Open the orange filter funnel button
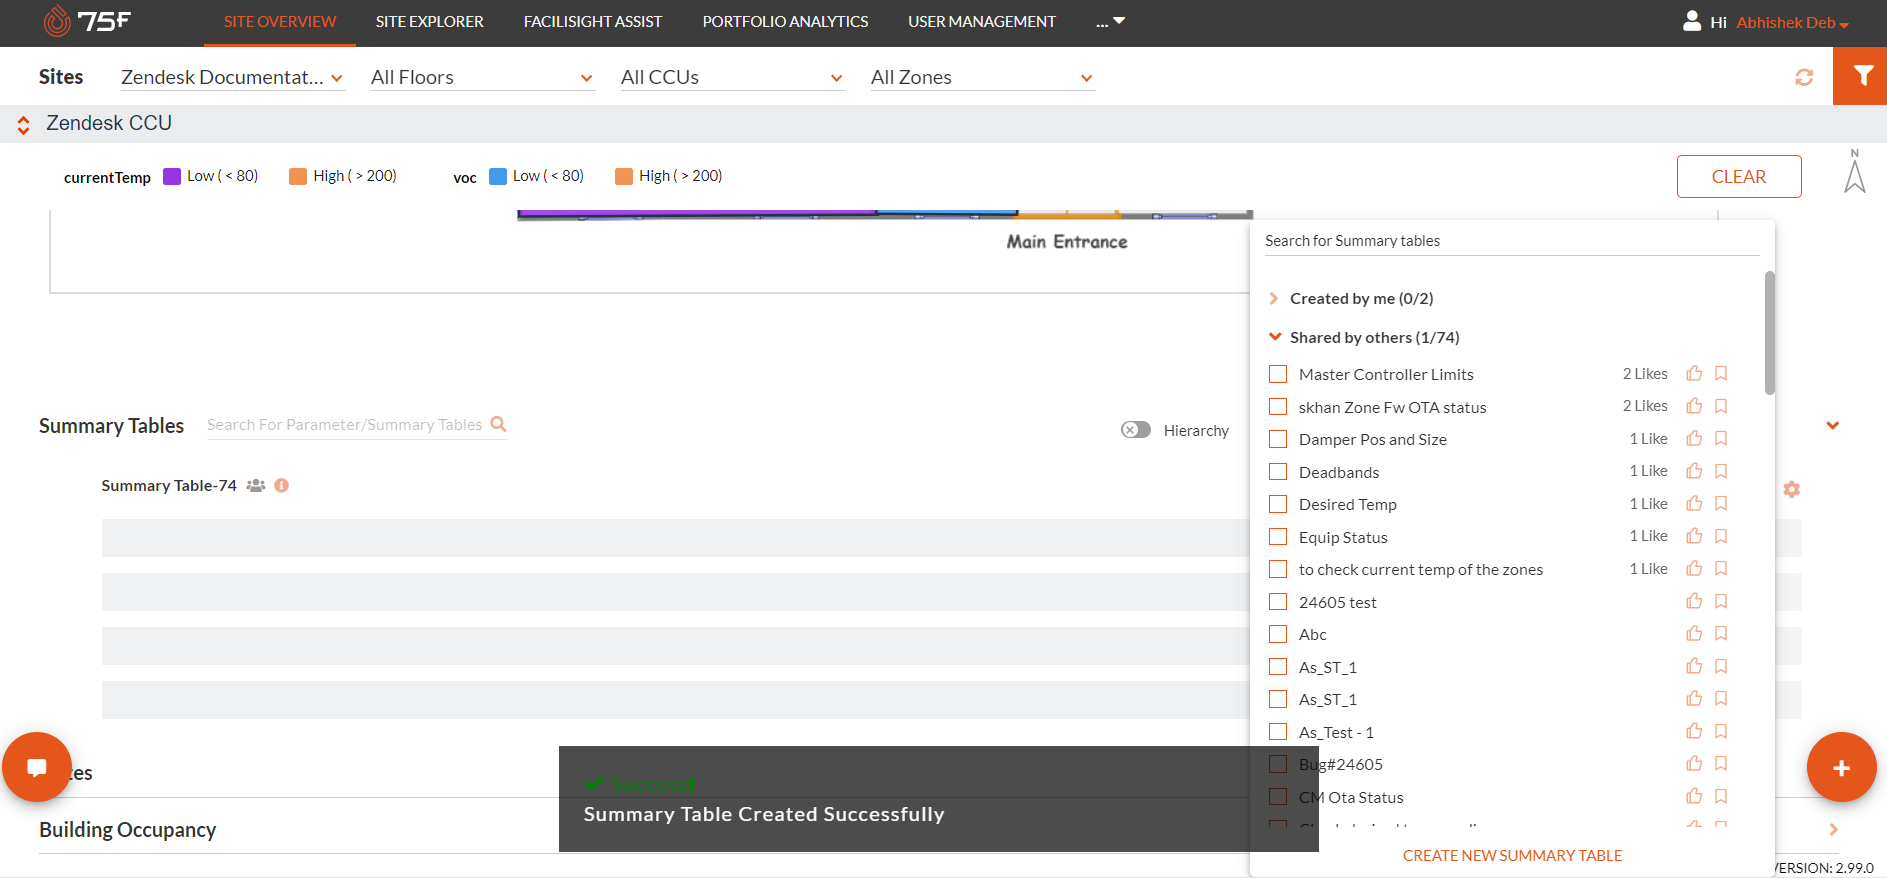 click(x=1860, y=76)
